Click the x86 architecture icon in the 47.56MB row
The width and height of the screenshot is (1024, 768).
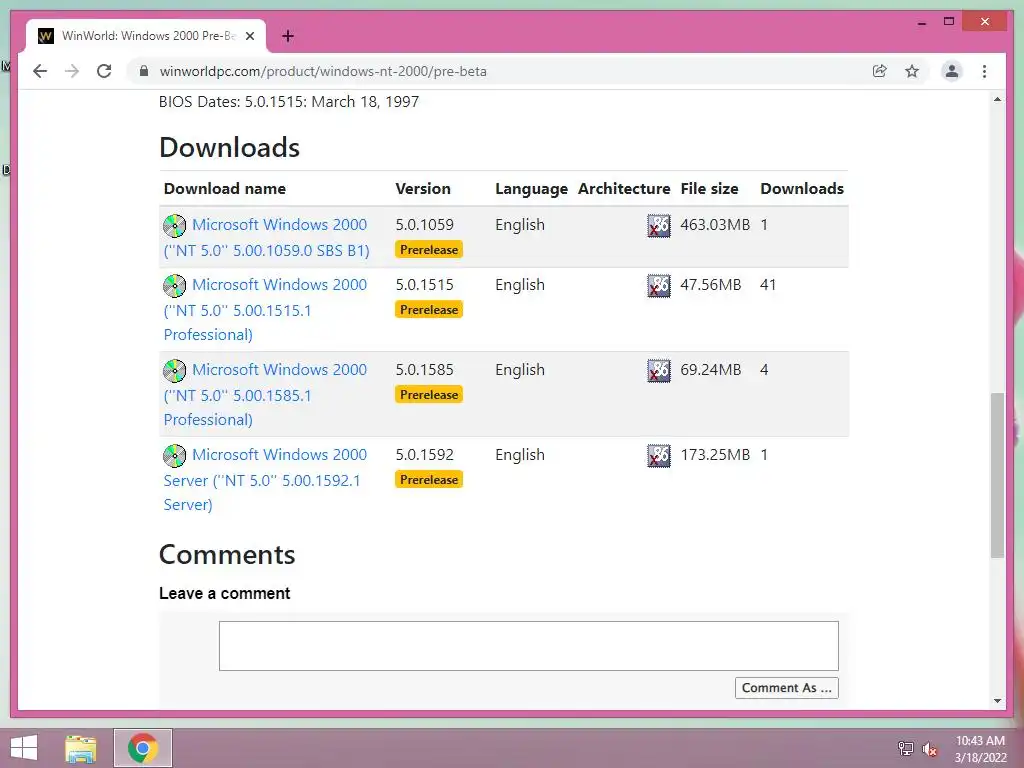[659, 286]
